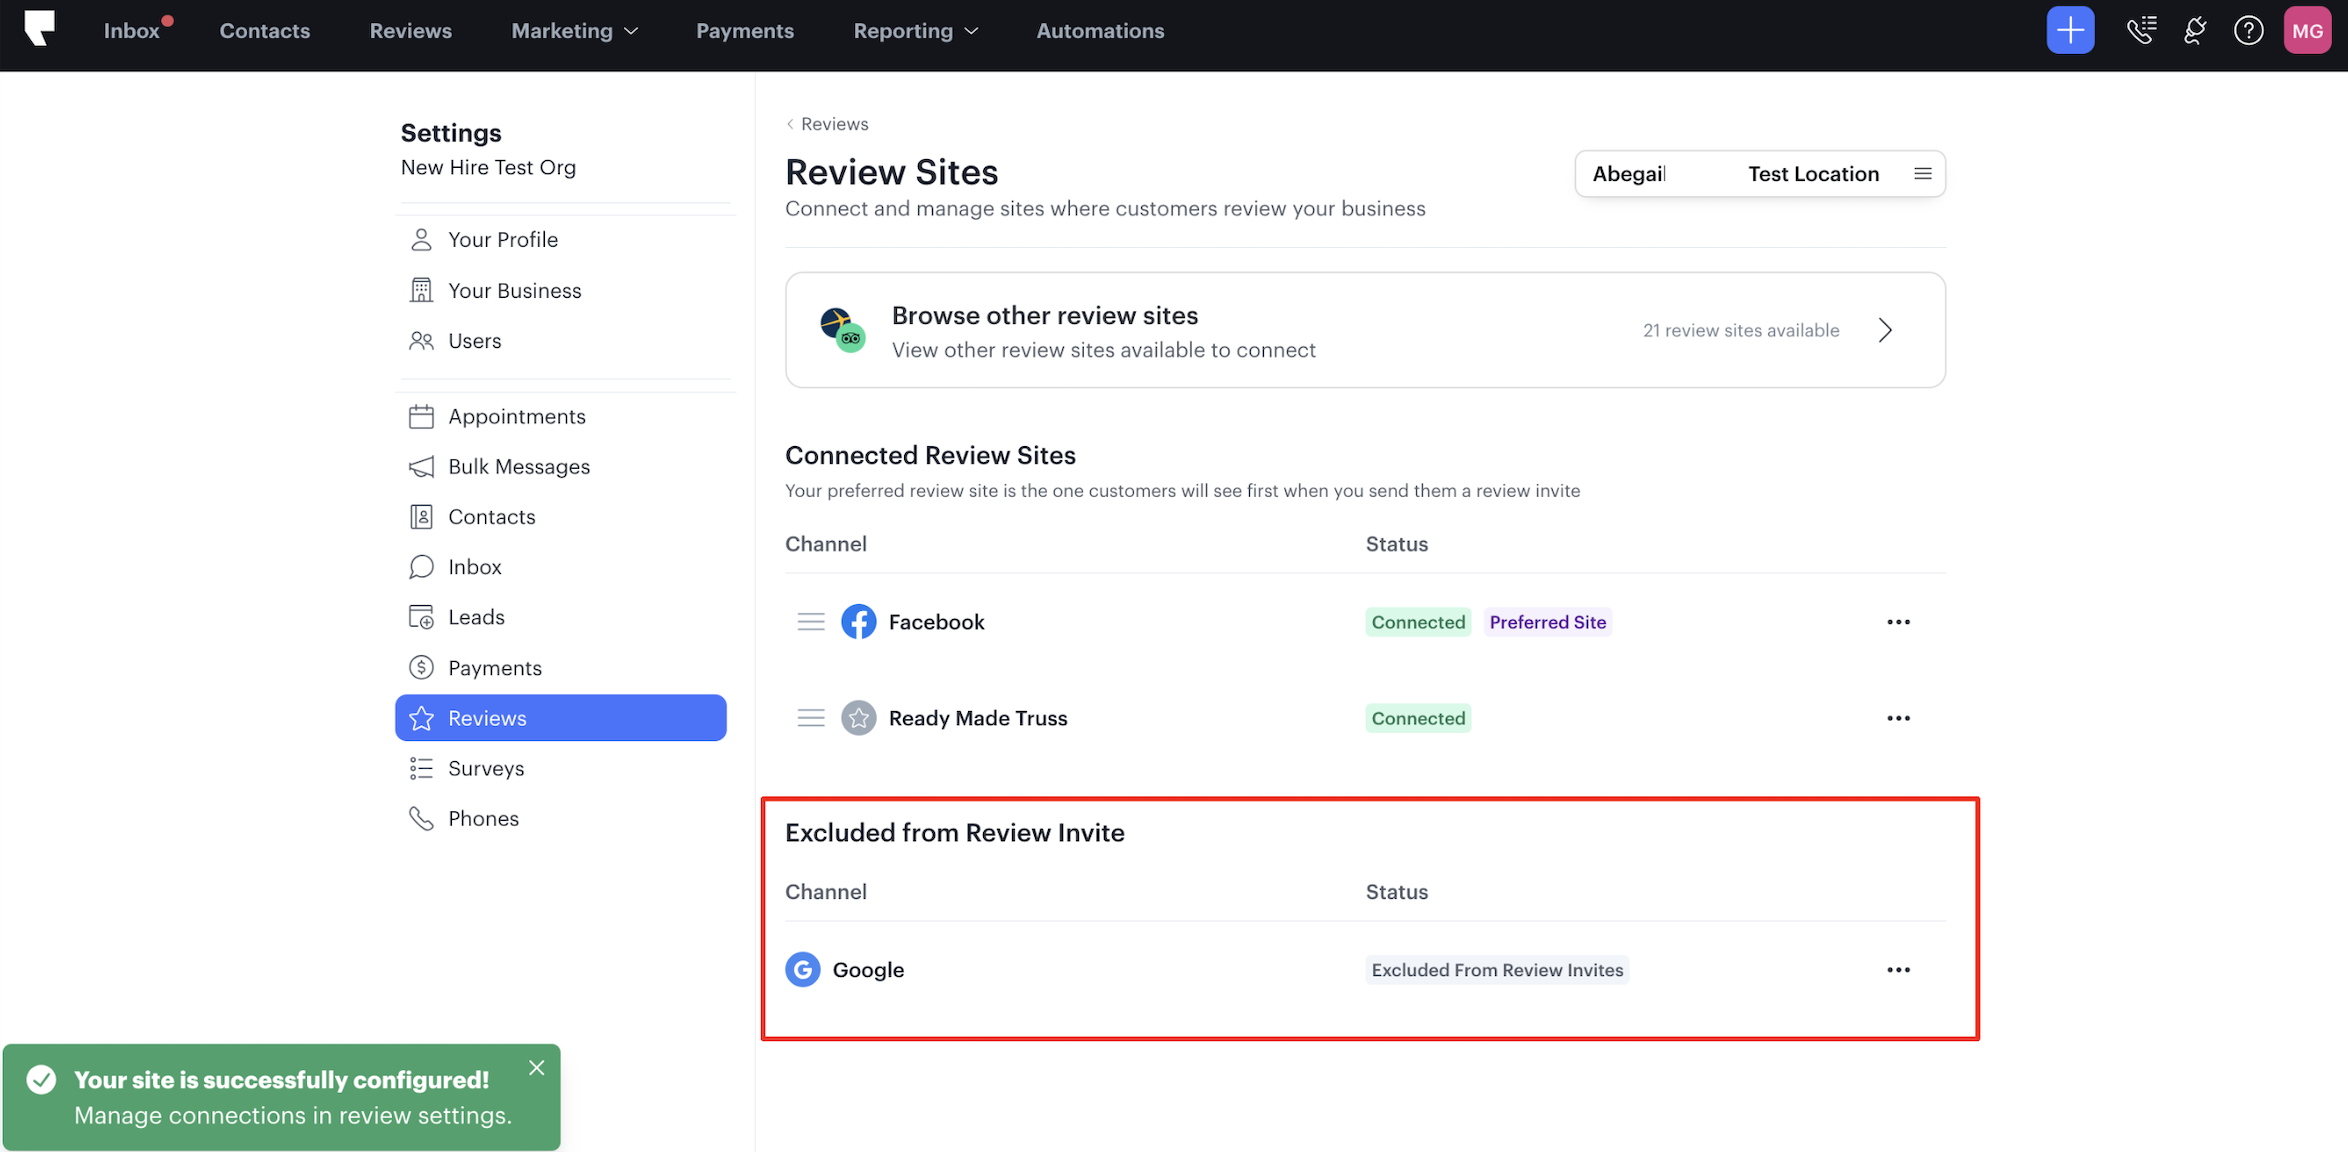Open integrations via the plug icon

pyautogui.click(x=2196, y=30)
